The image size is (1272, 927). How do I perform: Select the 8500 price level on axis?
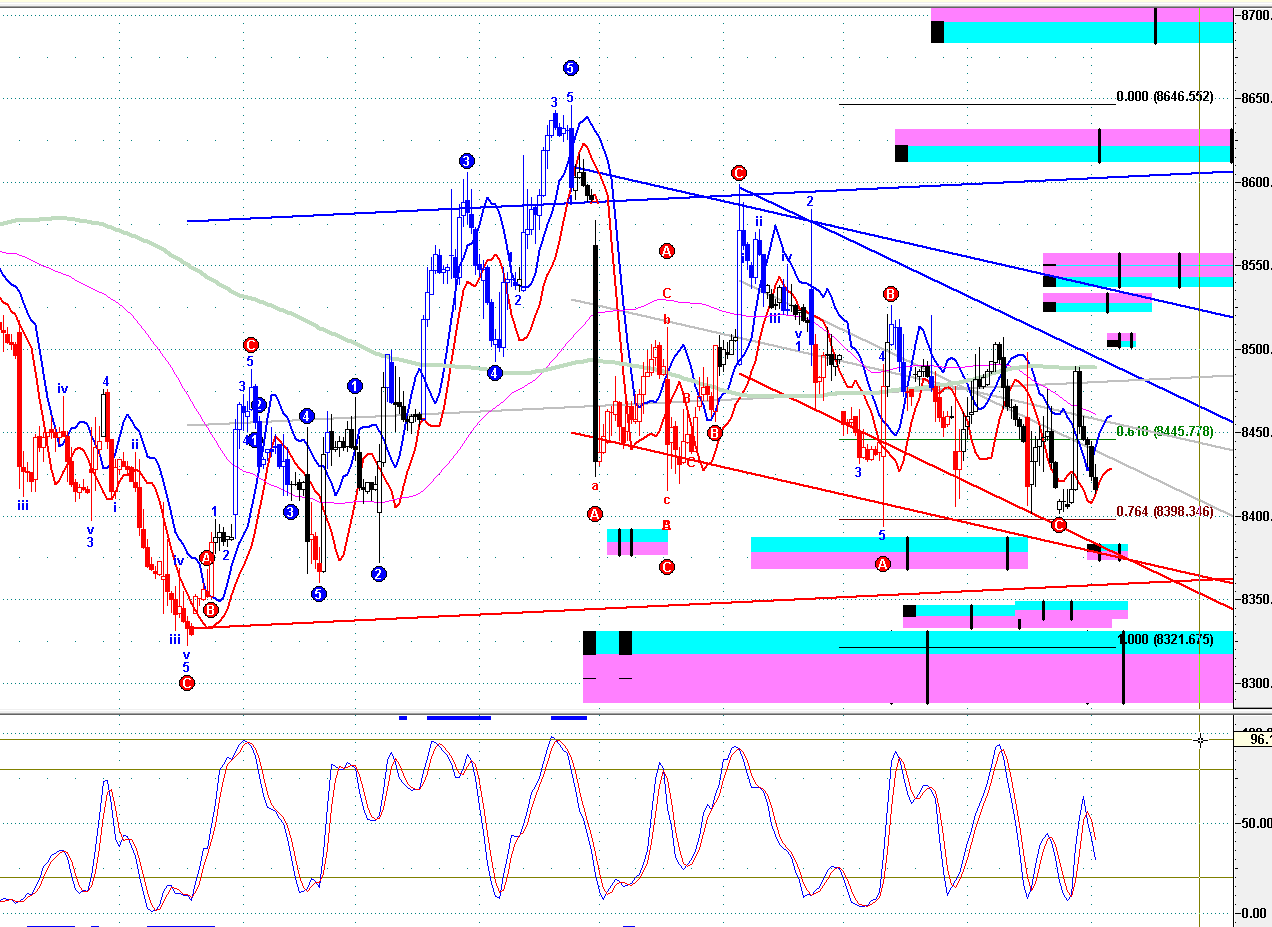tap(1256, 349)
